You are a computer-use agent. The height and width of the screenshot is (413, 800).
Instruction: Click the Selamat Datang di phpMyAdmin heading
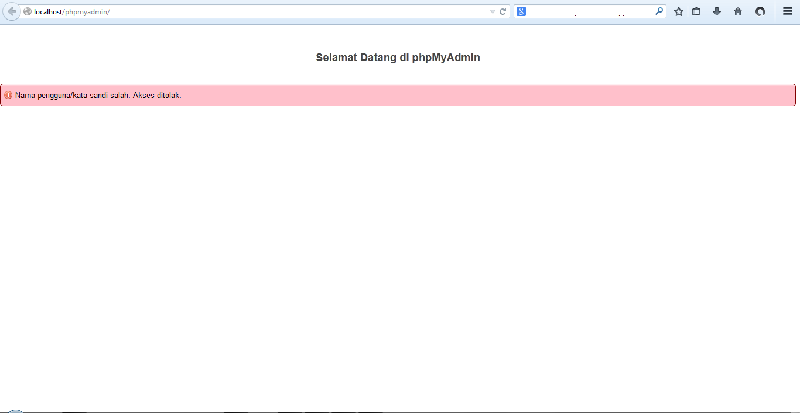(x=398, y=58)
